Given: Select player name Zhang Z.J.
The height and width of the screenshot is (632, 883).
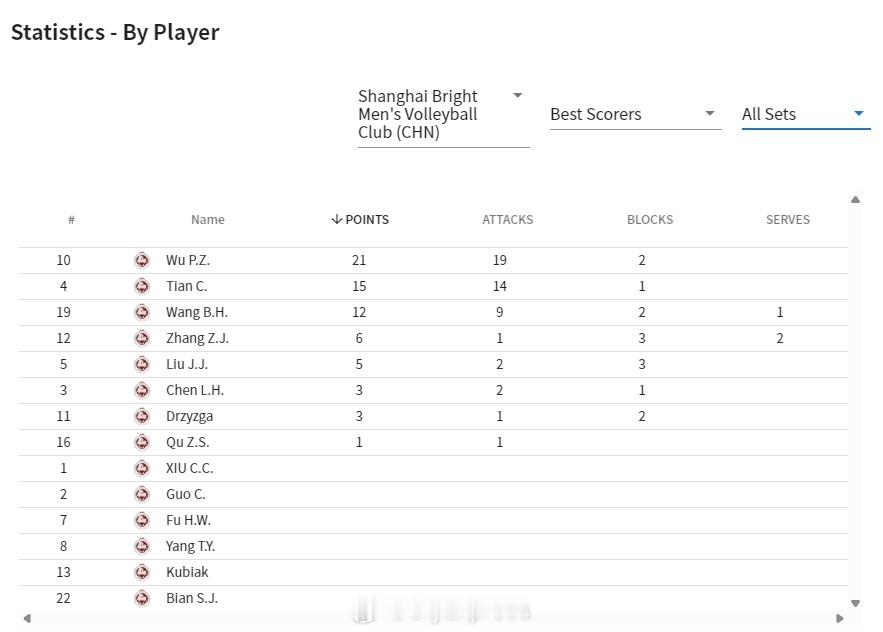Looking at the screenshot, I should [197, 338].
